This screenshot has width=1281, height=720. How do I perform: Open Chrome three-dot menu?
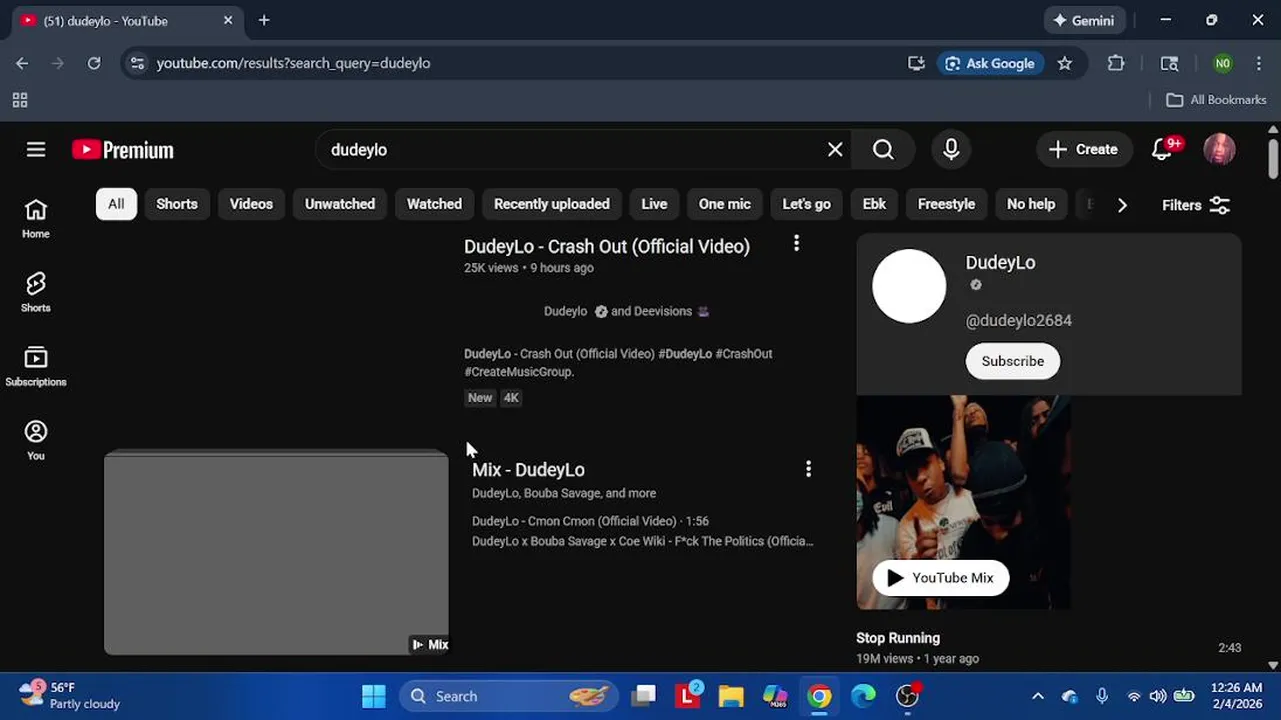(x=1259, y=63)
